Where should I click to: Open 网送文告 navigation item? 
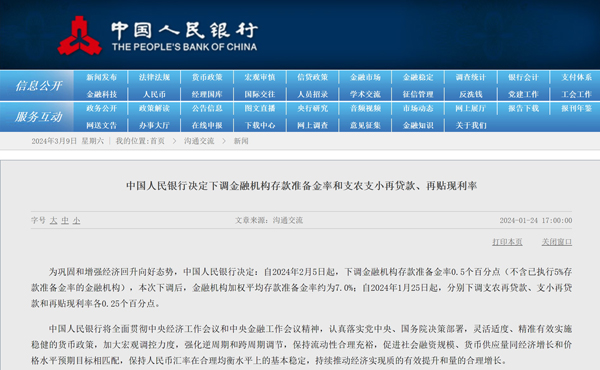pyautogui.click(x=101, y=125)
